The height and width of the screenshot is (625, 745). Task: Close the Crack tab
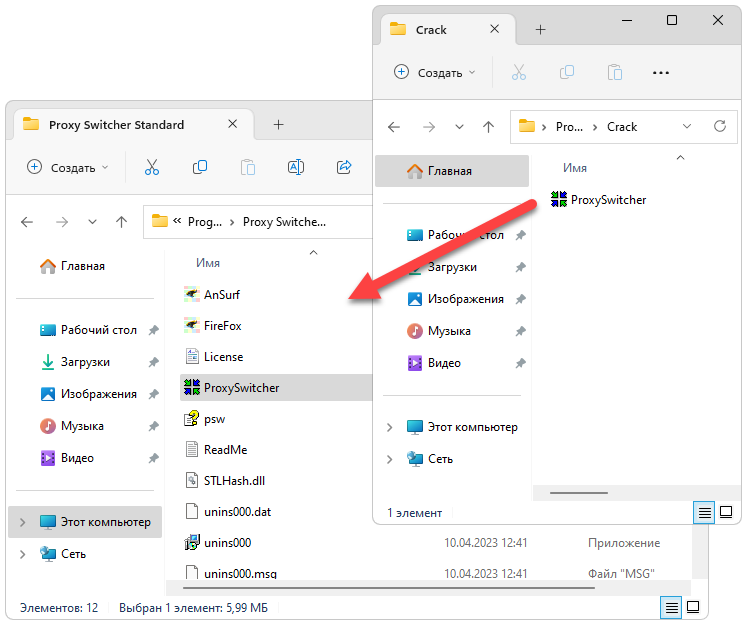[495, 29]
